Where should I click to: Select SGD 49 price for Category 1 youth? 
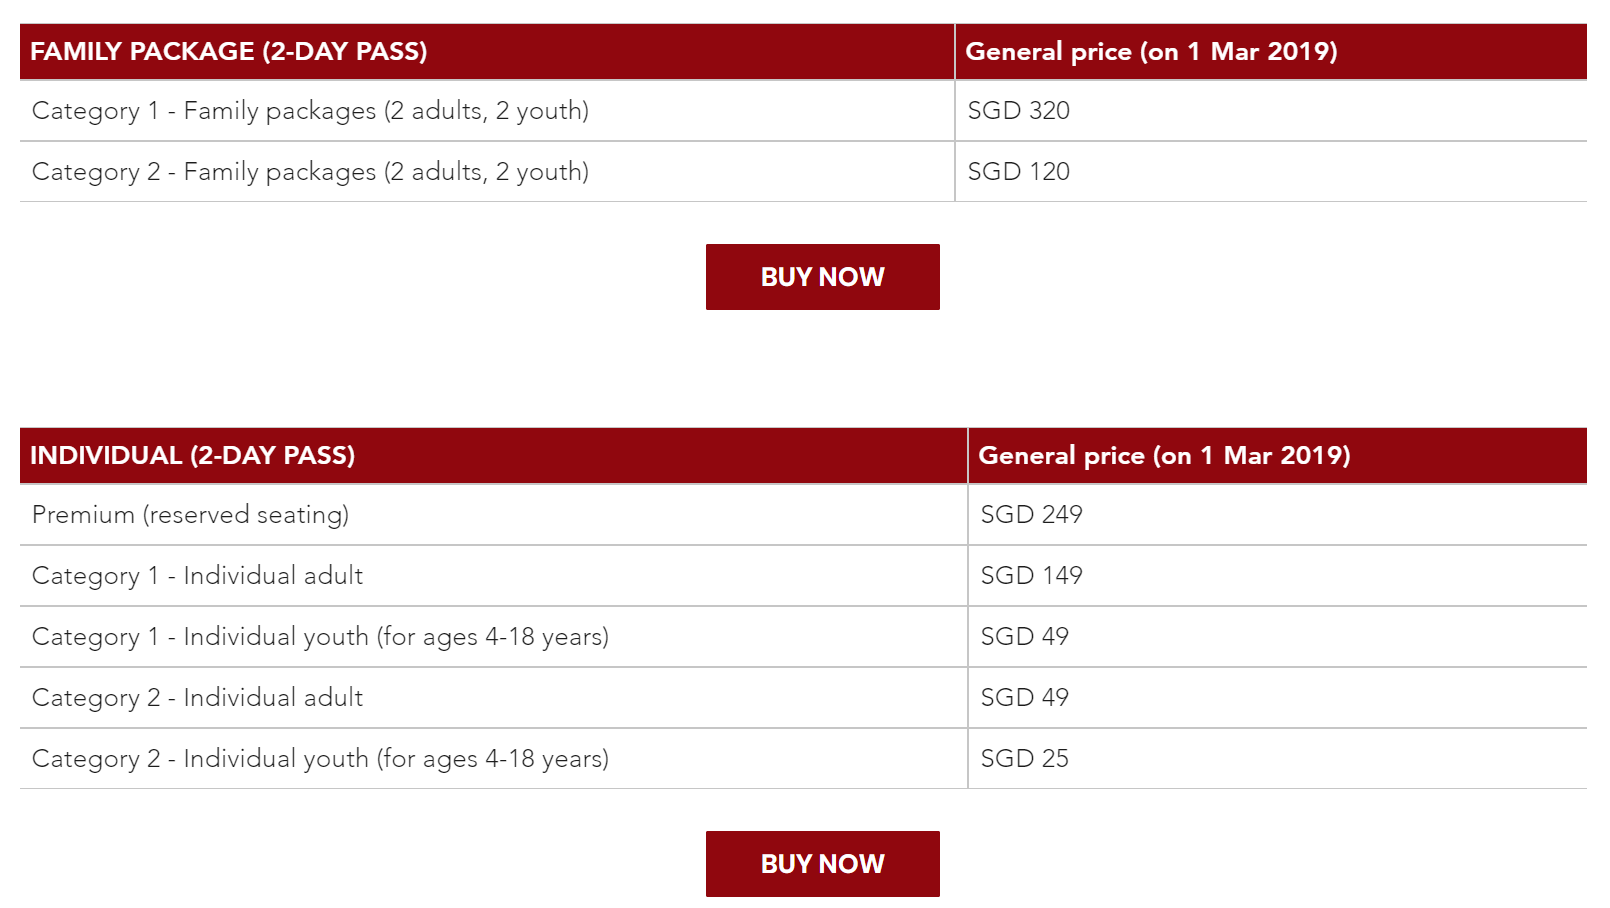click(x=1278, y=637)
